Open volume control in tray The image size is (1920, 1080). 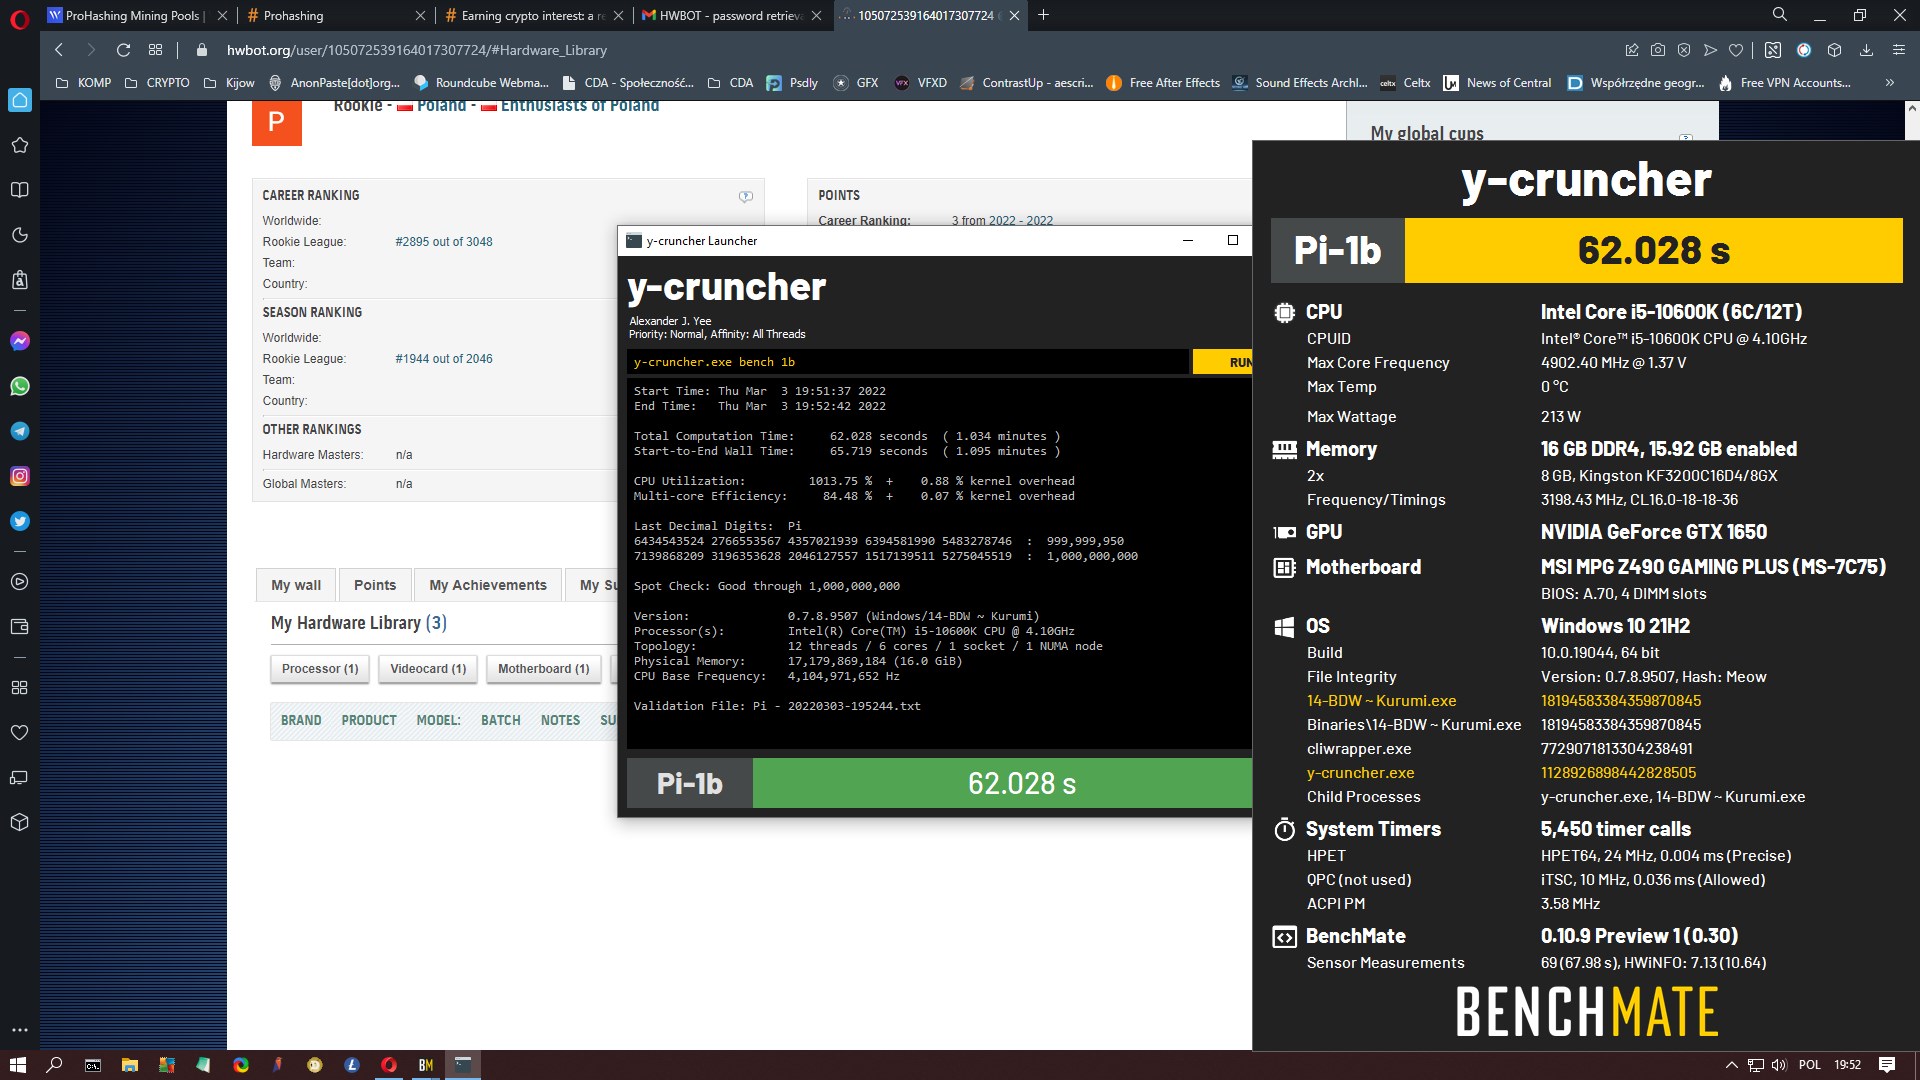tap(1779, 1065)
